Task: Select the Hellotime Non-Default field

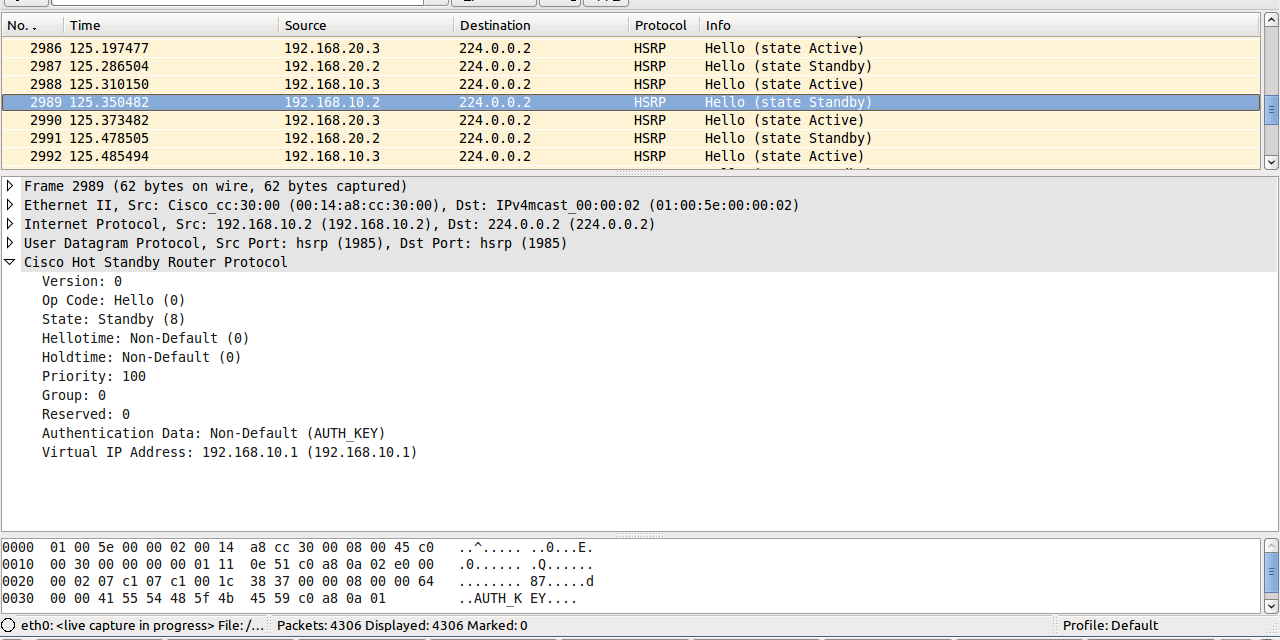Action: coord(146,338)
